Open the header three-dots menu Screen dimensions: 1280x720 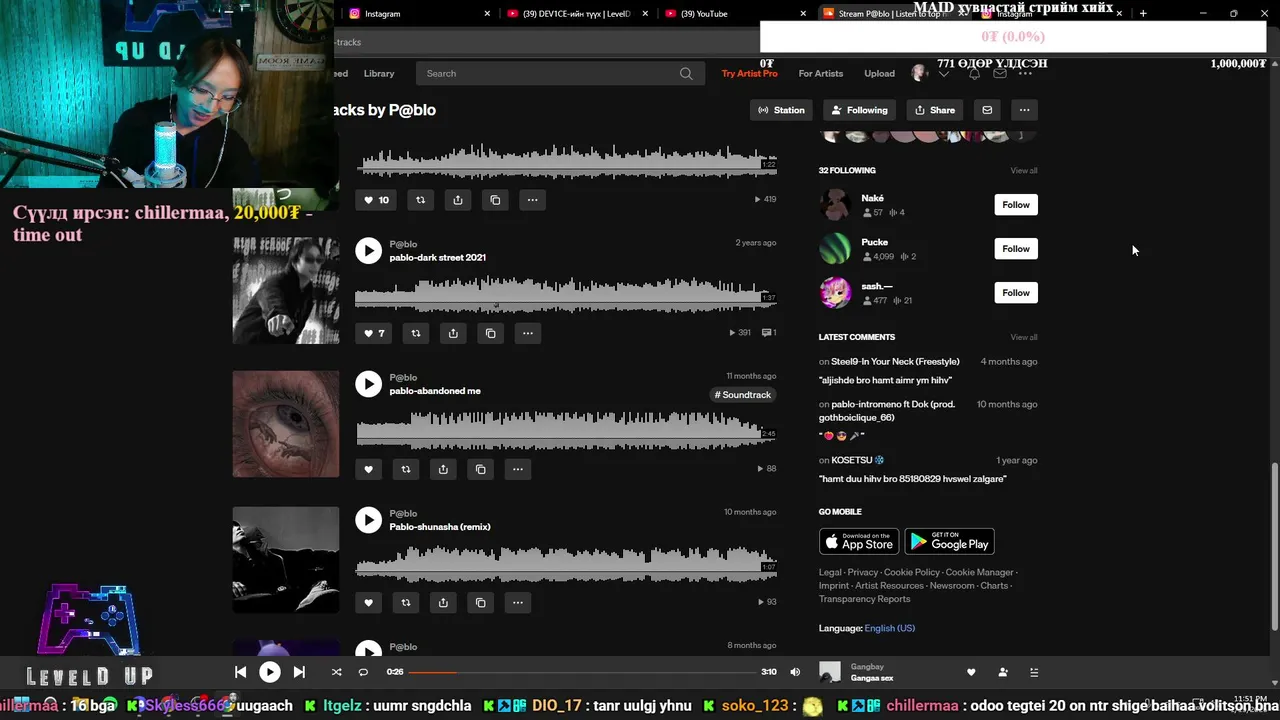pos(1025,73)
